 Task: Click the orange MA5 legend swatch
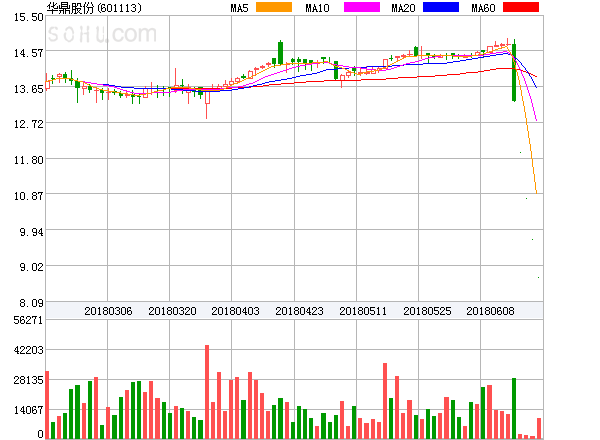coord(274,8)
